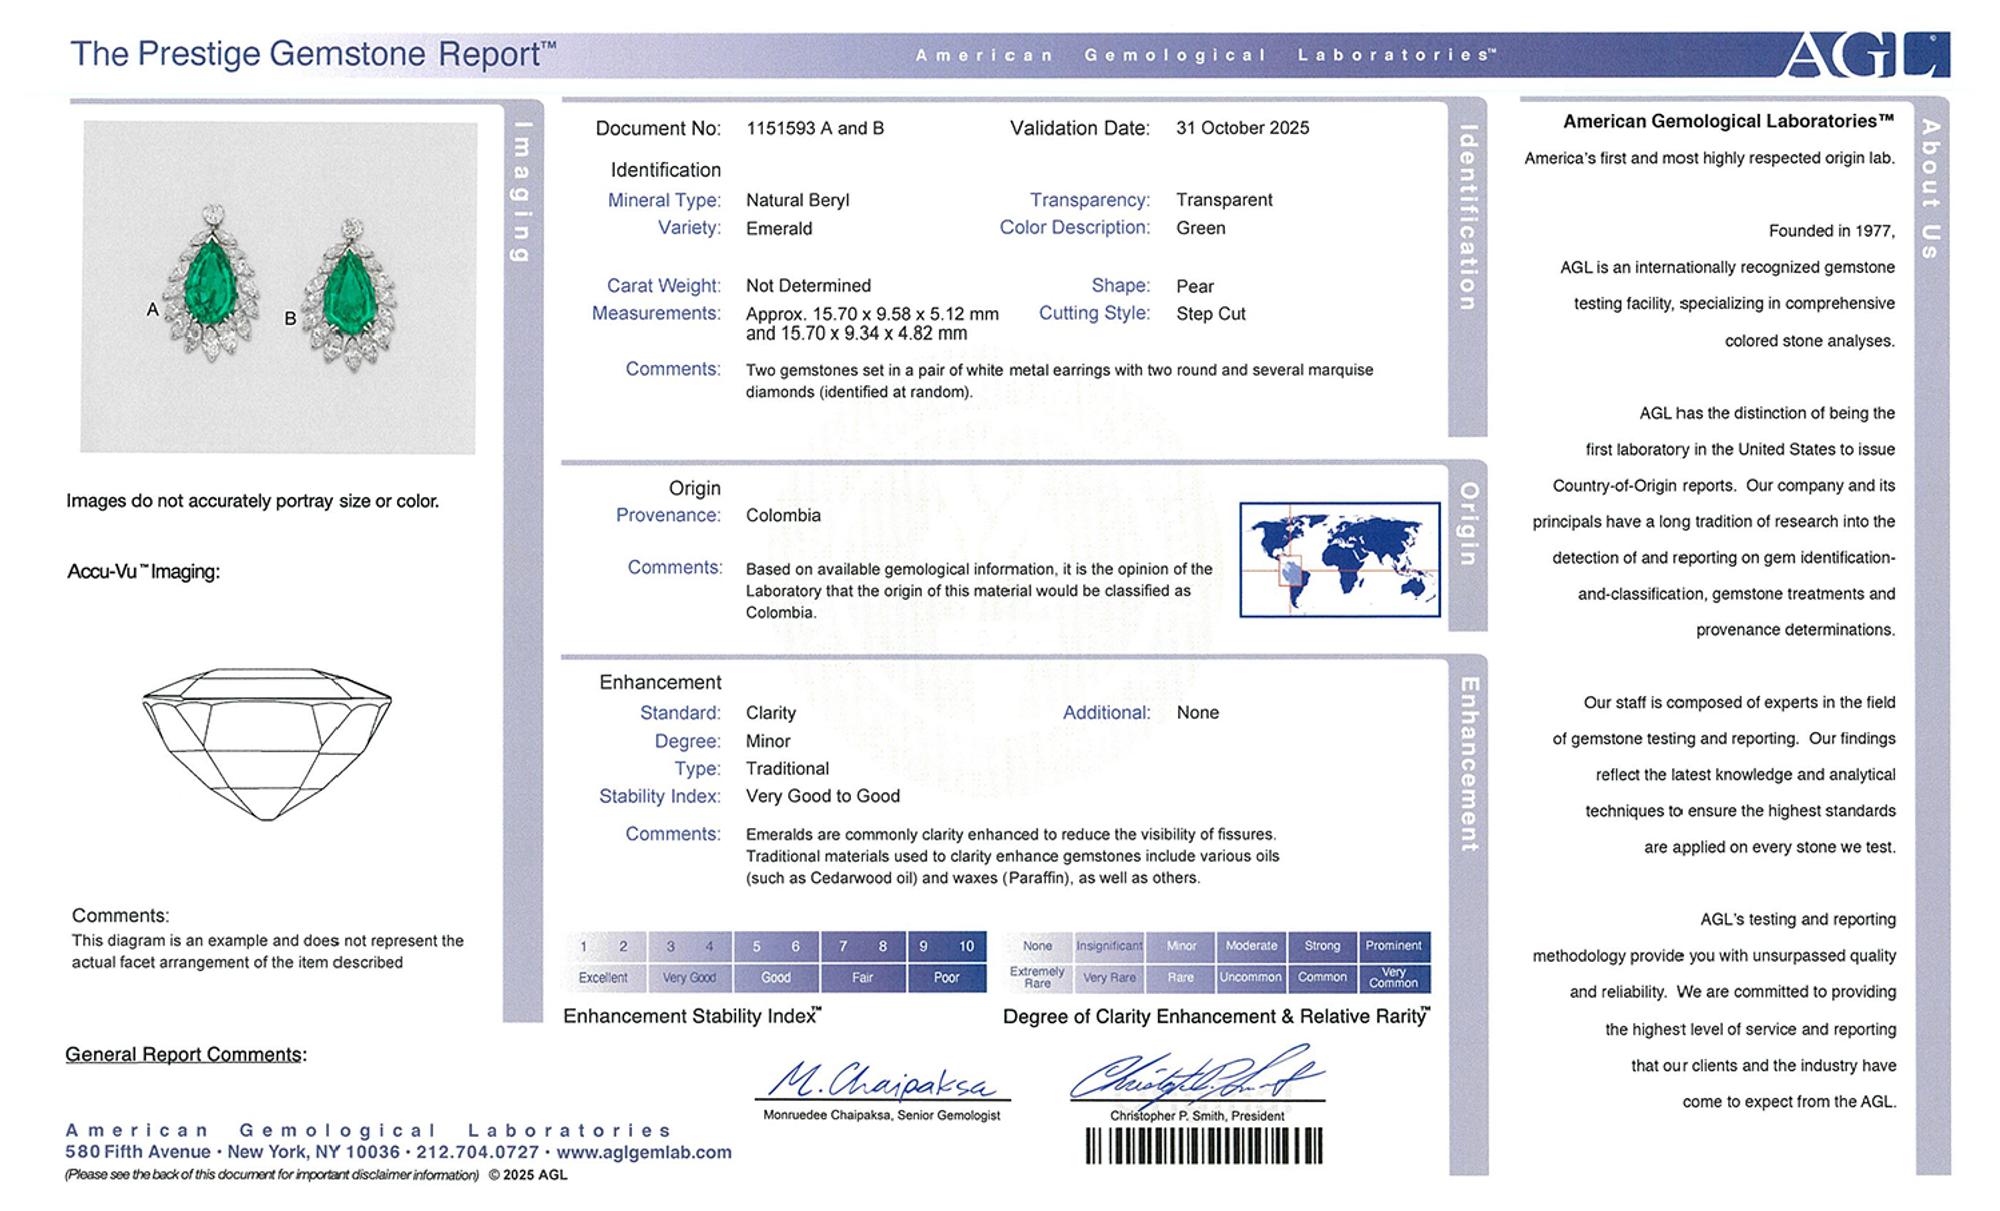Click the American Gemological Laboratories About Us heading
This screenshot has width=2000, height=1211.
click(1729, 122)
